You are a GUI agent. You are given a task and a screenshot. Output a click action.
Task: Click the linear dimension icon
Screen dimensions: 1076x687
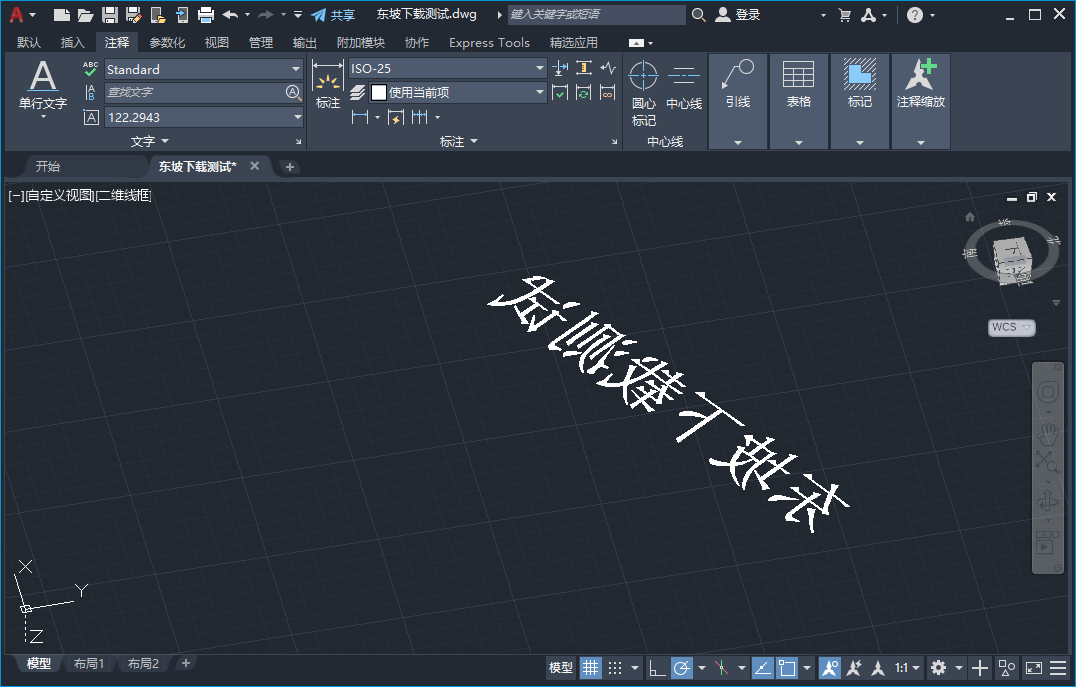(x=360, y=117)
